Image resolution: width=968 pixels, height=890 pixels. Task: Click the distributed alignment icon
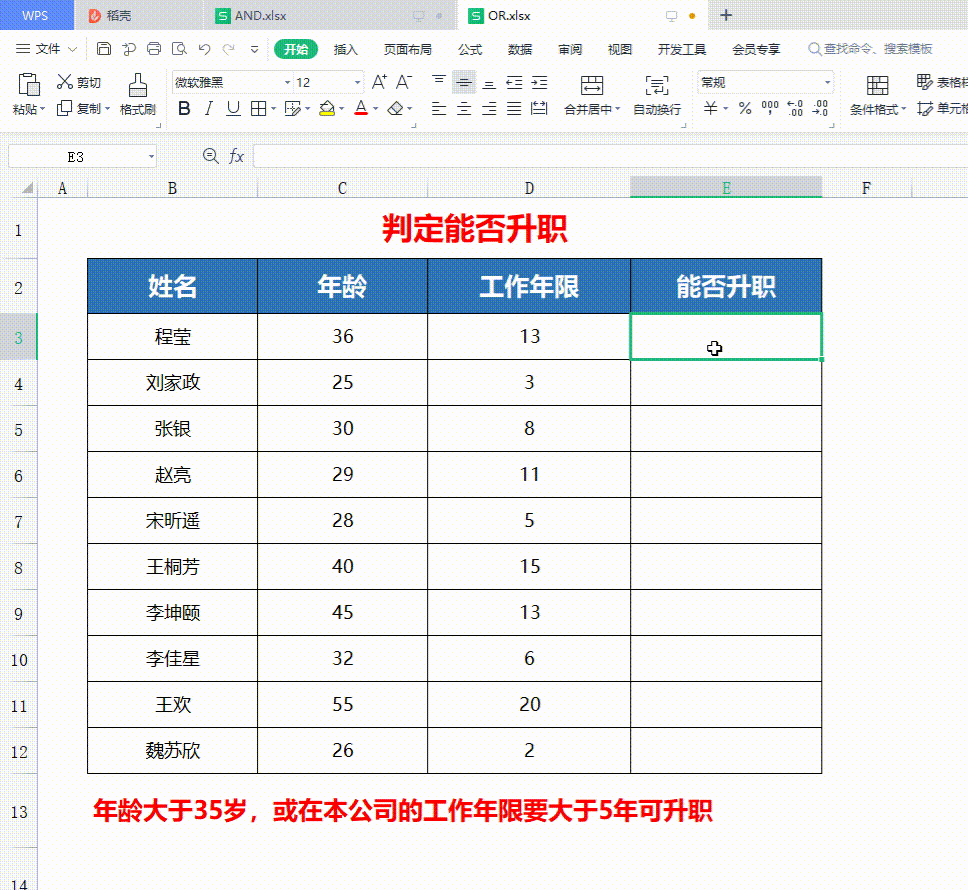pos(539,109)
